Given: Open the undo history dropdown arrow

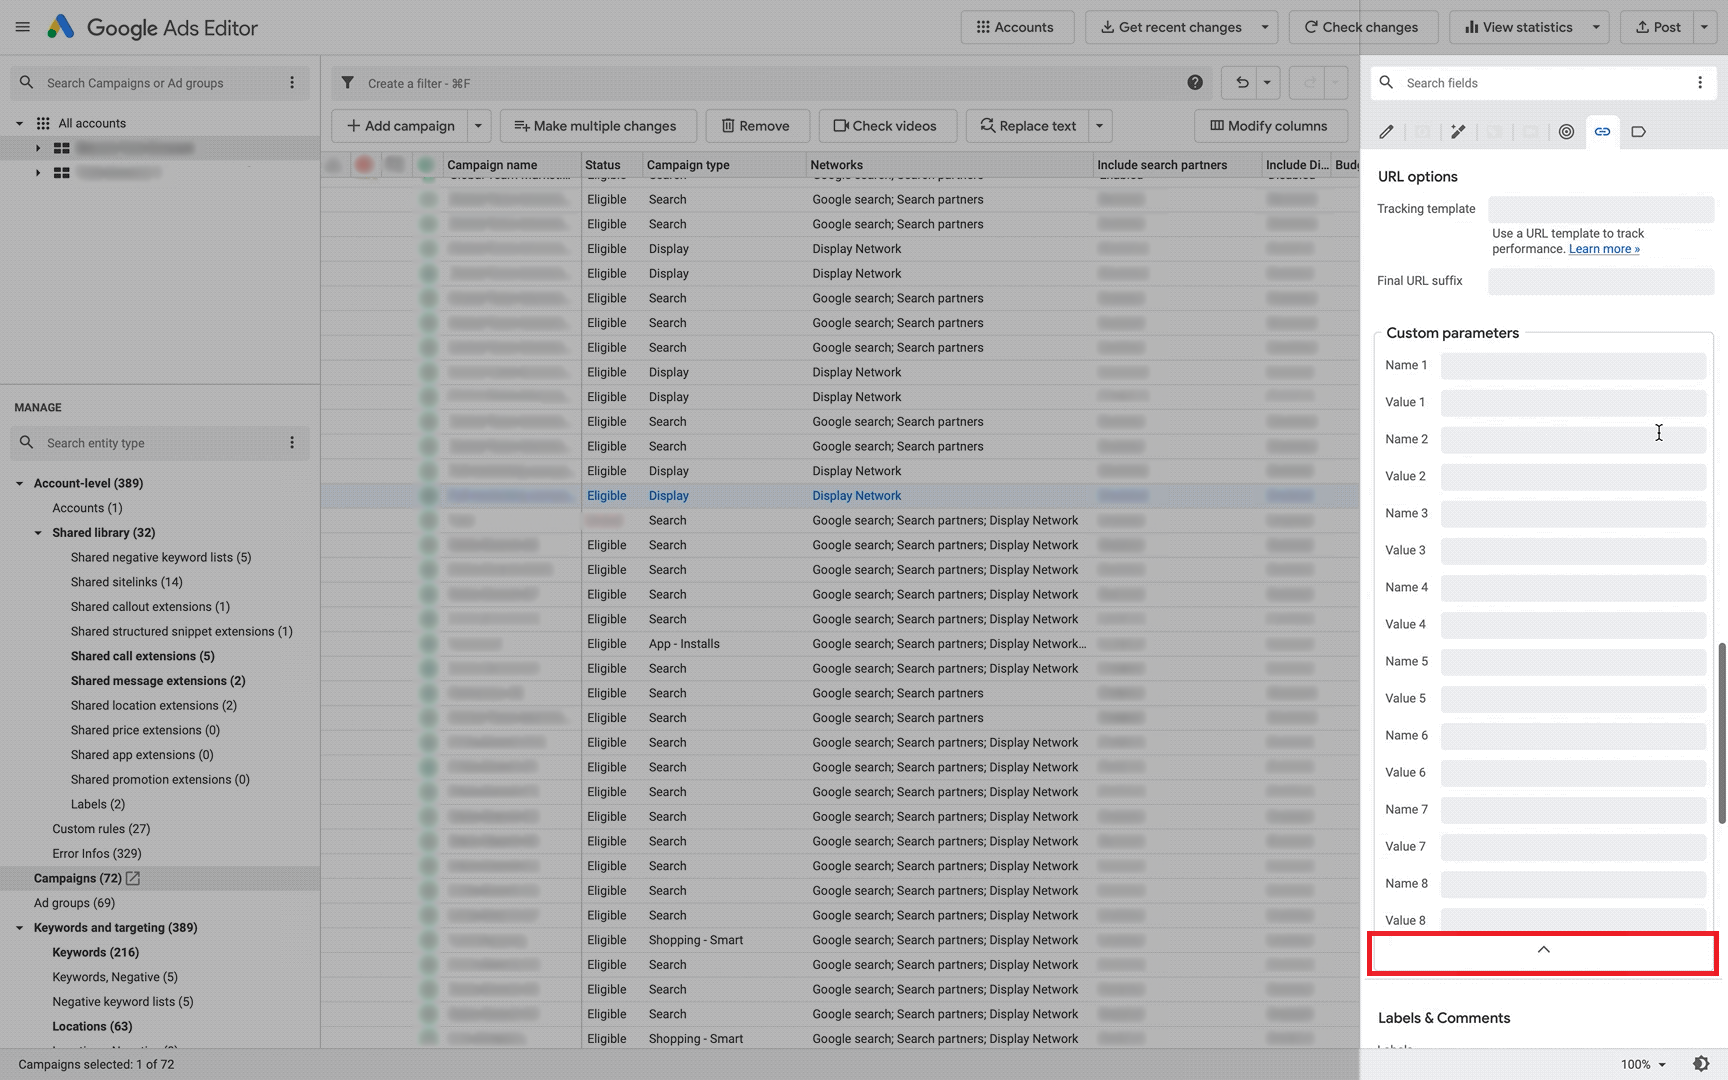Looking at the screenshot, I should tap(1267, 83).
